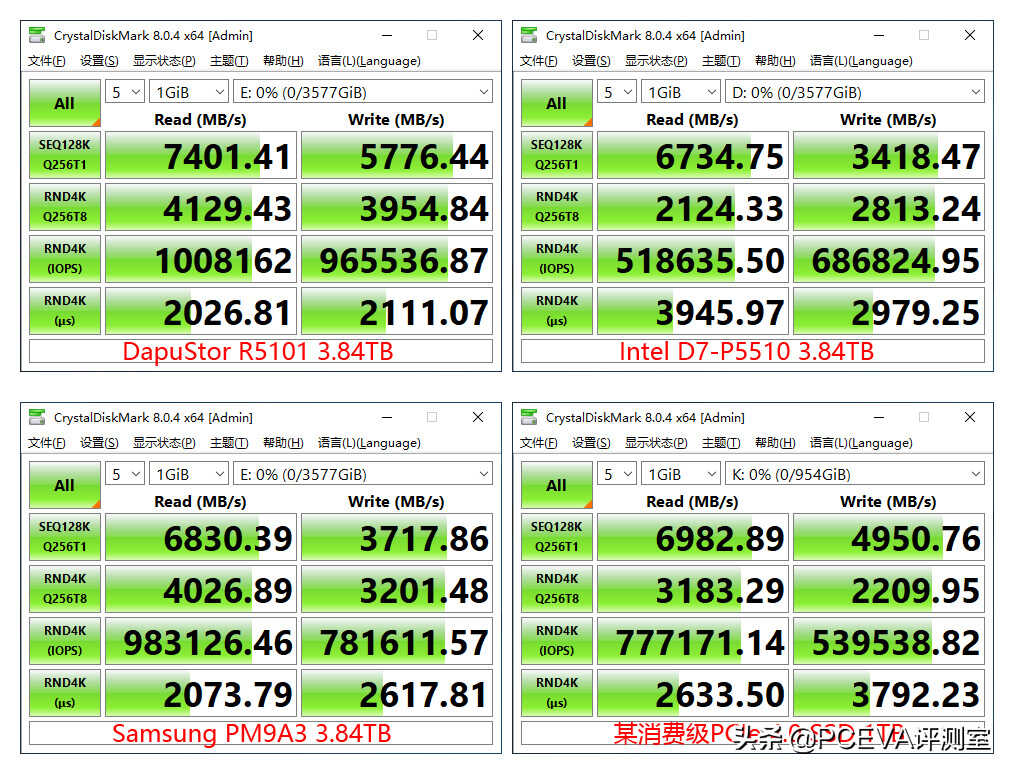This screenshot has width=1014, height=774.
Task: Click the 4950.76 sequential write result
Action: 889,537
